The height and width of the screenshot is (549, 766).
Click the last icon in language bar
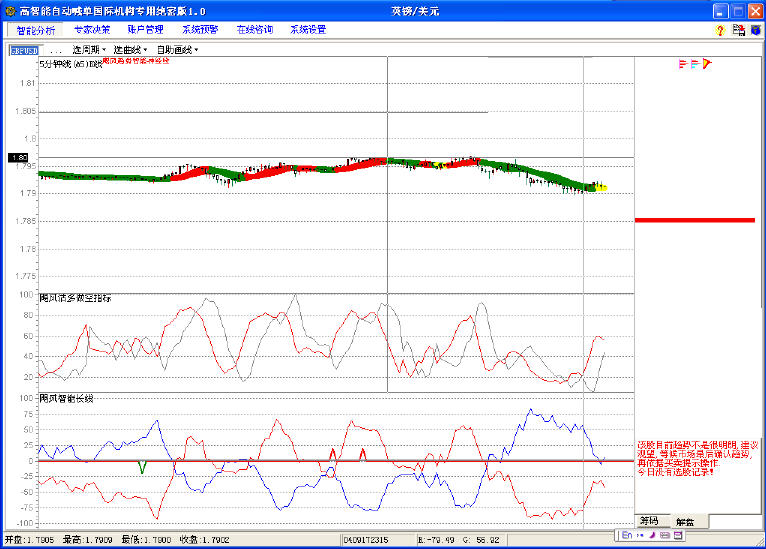(x=678, y=535)
